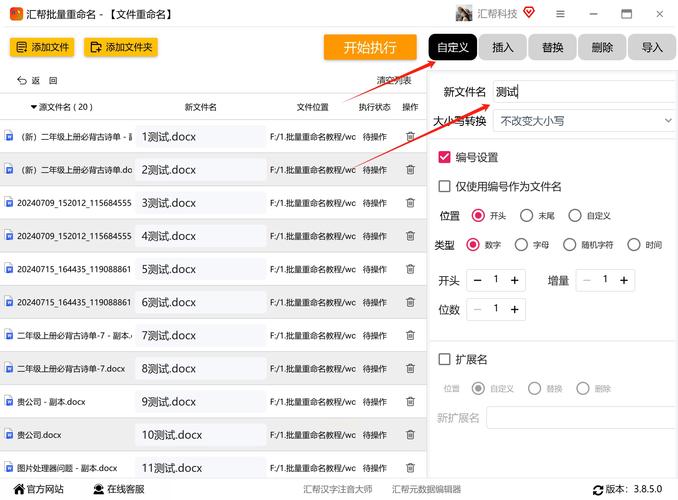The image size is (678, 500).
Task: Switch to the 删除 tab
Action: click(602, 47)
